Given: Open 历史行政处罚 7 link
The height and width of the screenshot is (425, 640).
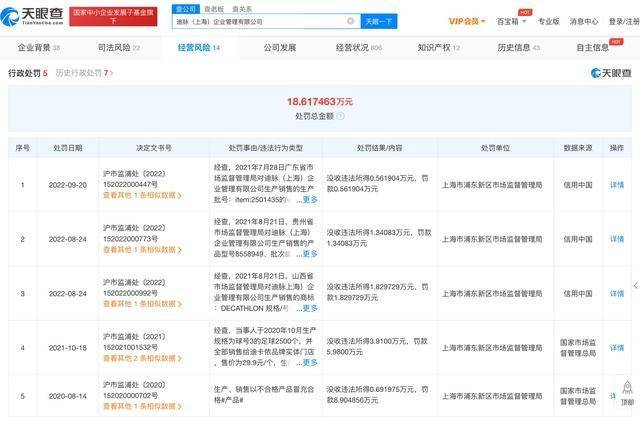Looking at the screenshot, I should coord(84,73).
